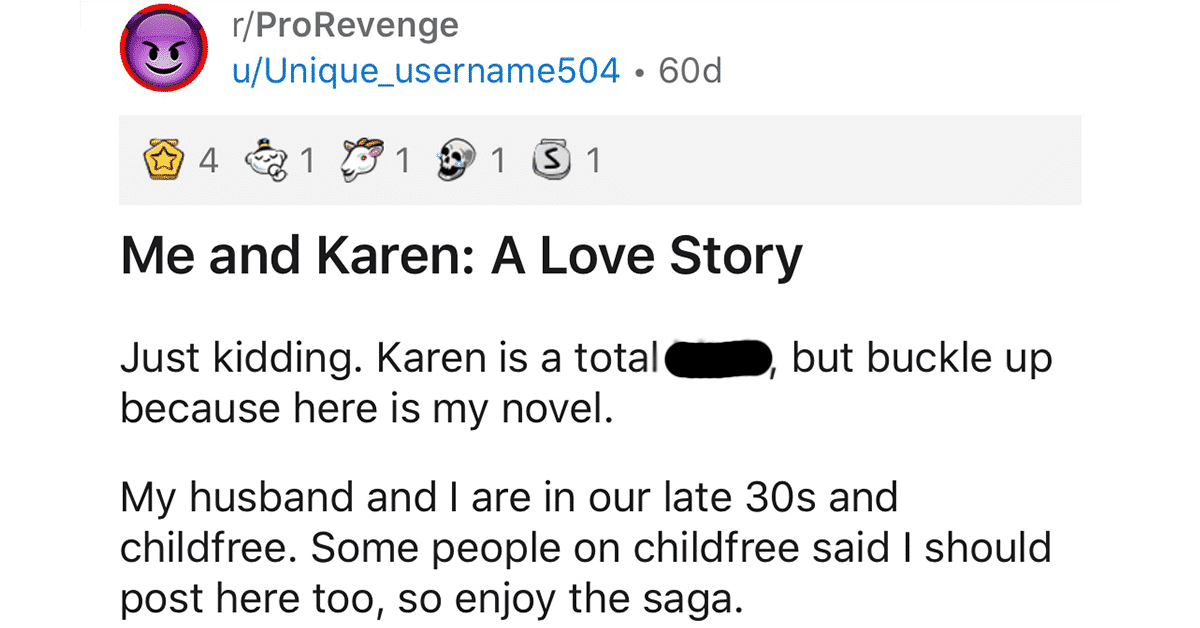Click the paragraph starting Just kidding
The height and width of the screenshot is (628, 1200).
tap(586, 384)
